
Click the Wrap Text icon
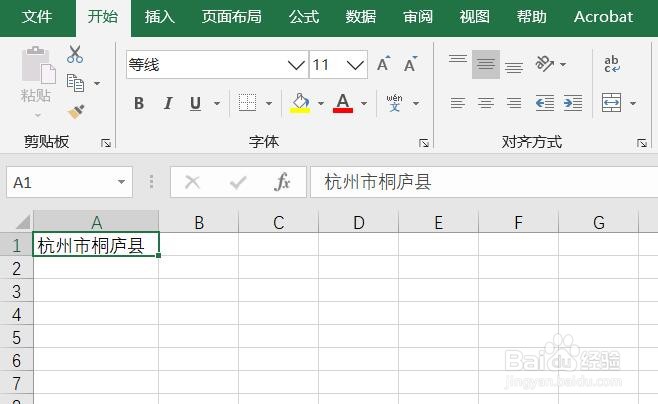pyautogui.click(x=611, y=64)
